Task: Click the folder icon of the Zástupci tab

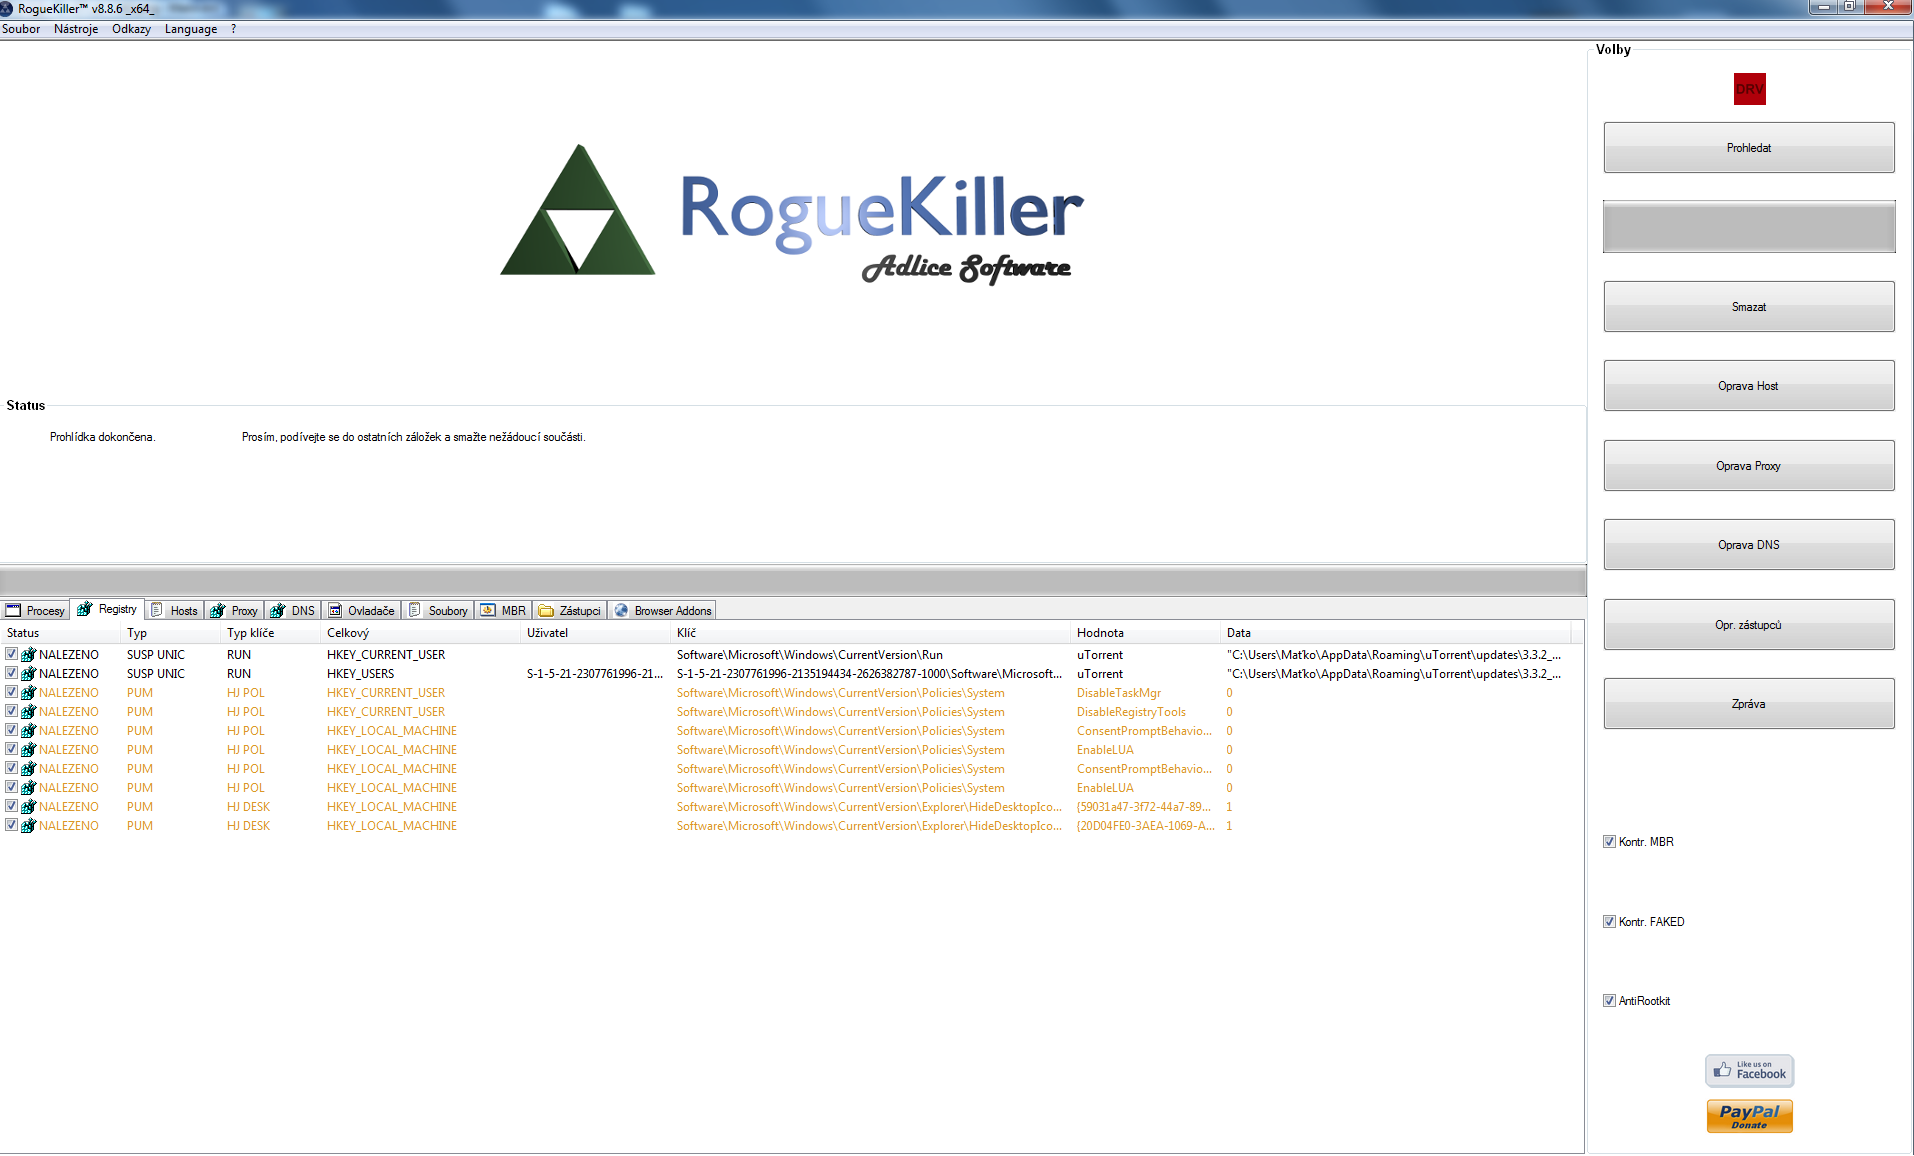Action: [x=546, y=611]
